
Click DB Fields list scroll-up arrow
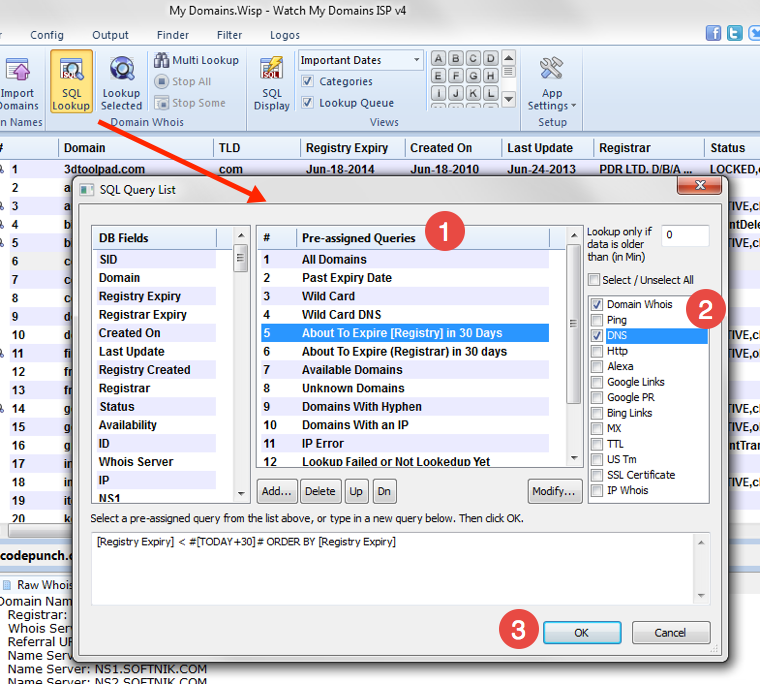point(241,235)
